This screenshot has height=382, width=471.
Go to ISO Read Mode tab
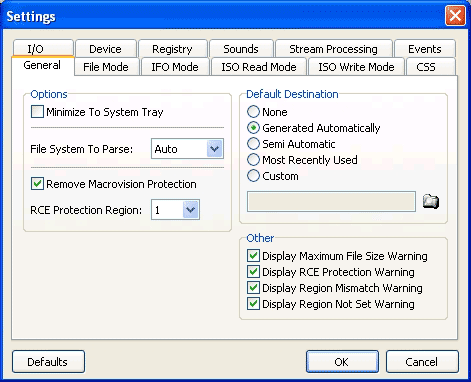[259, 67]
